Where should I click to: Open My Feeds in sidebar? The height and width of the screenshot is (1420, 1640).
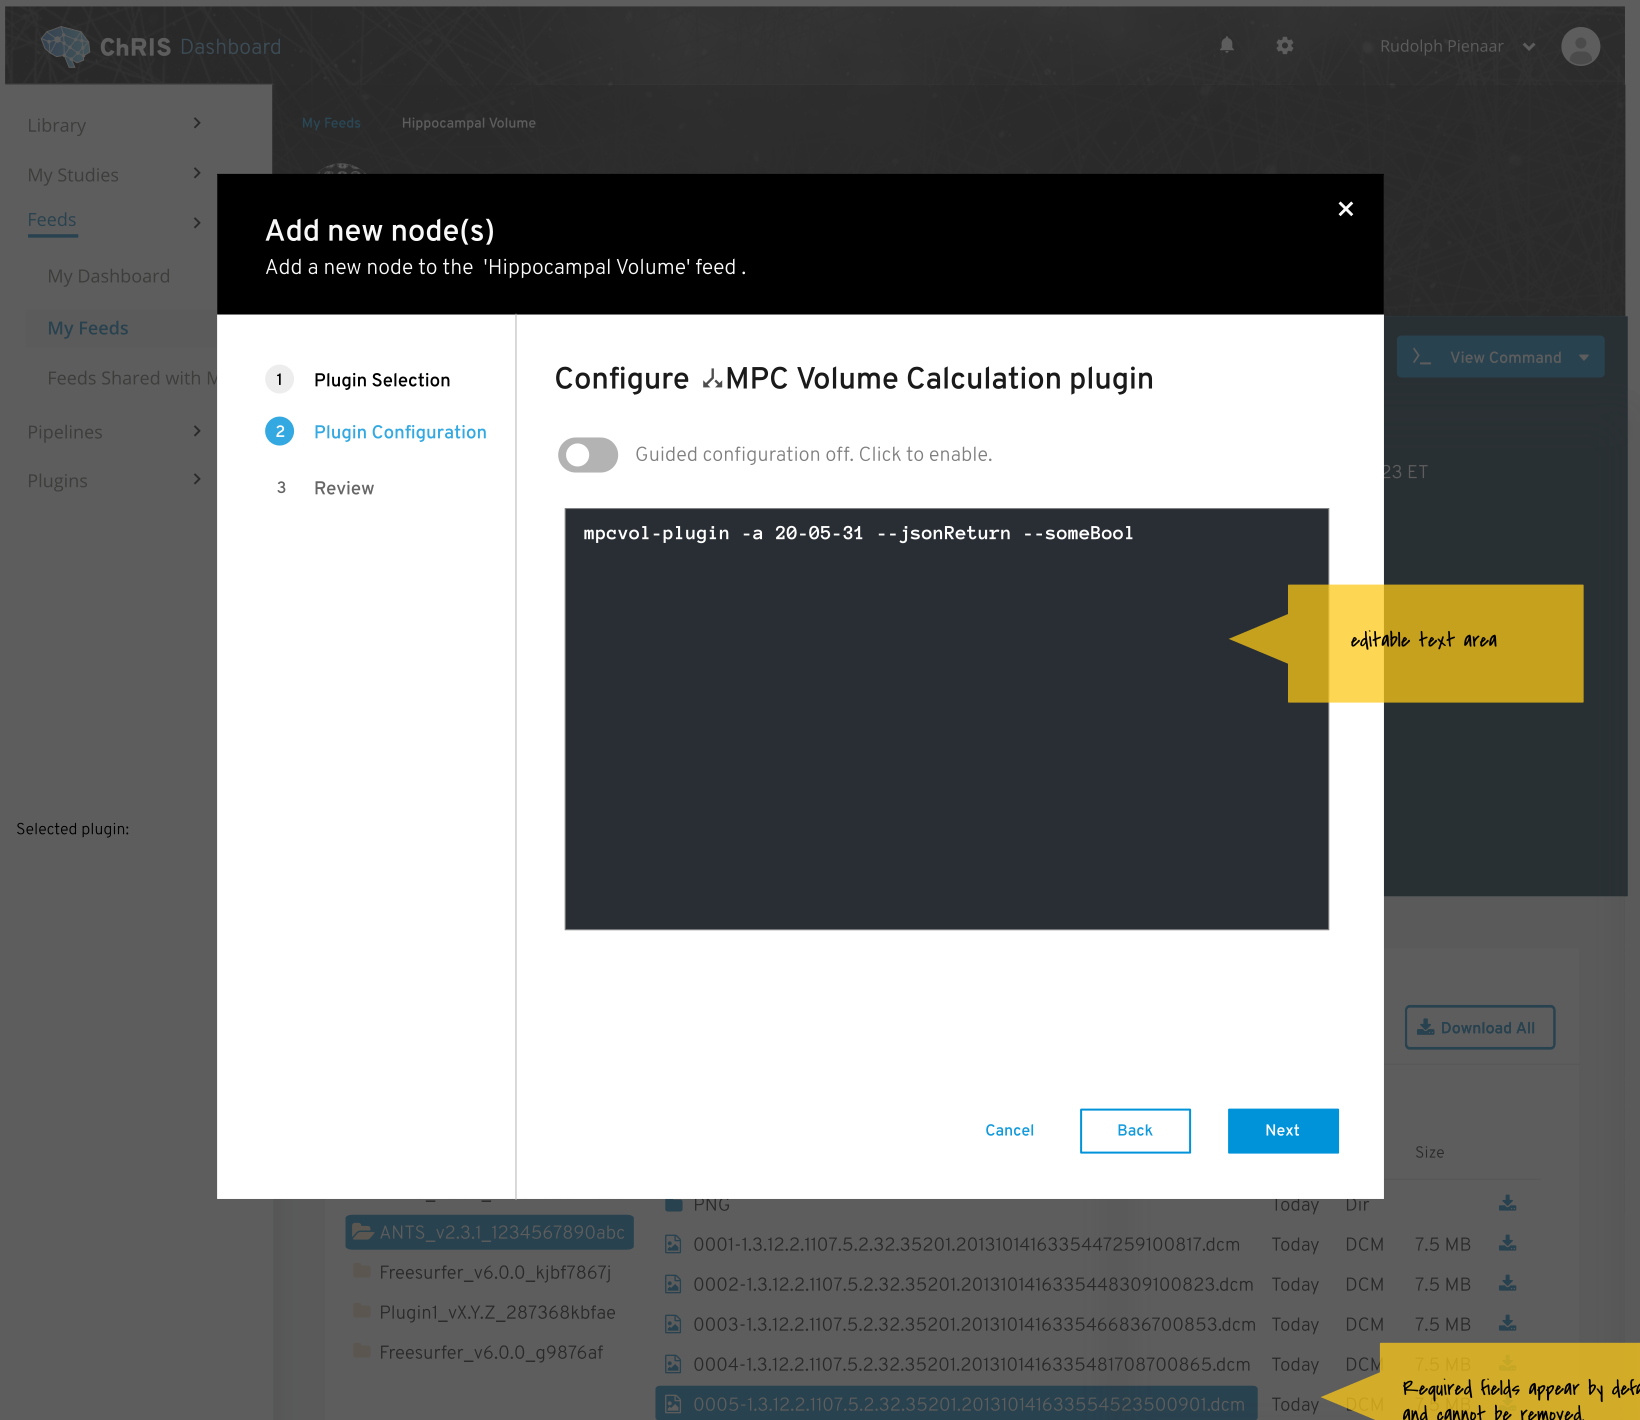(88, 328)
